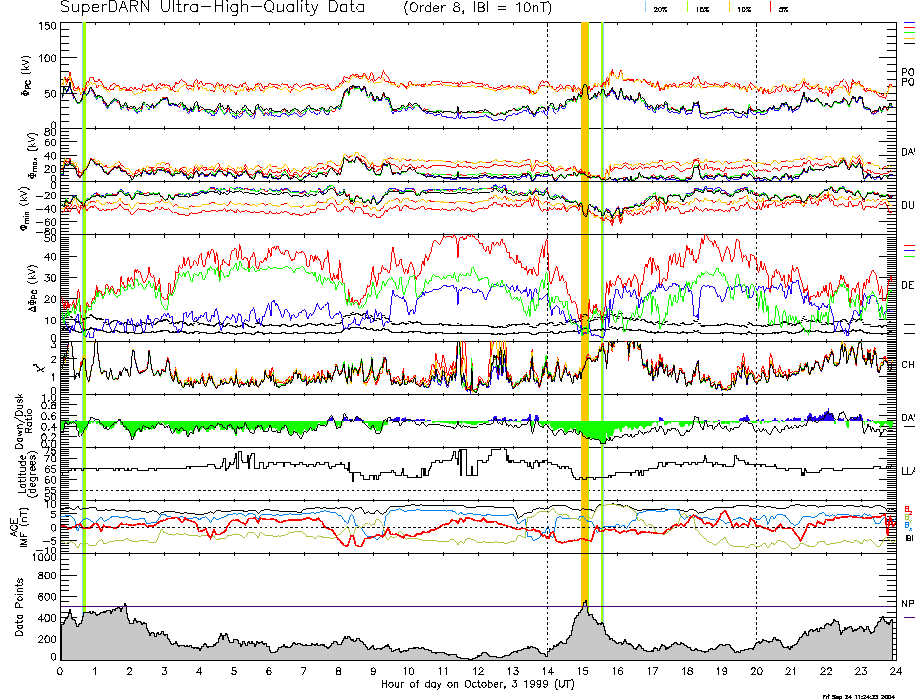Select the thick orange vertical bar at hour 15

[585, 300]
